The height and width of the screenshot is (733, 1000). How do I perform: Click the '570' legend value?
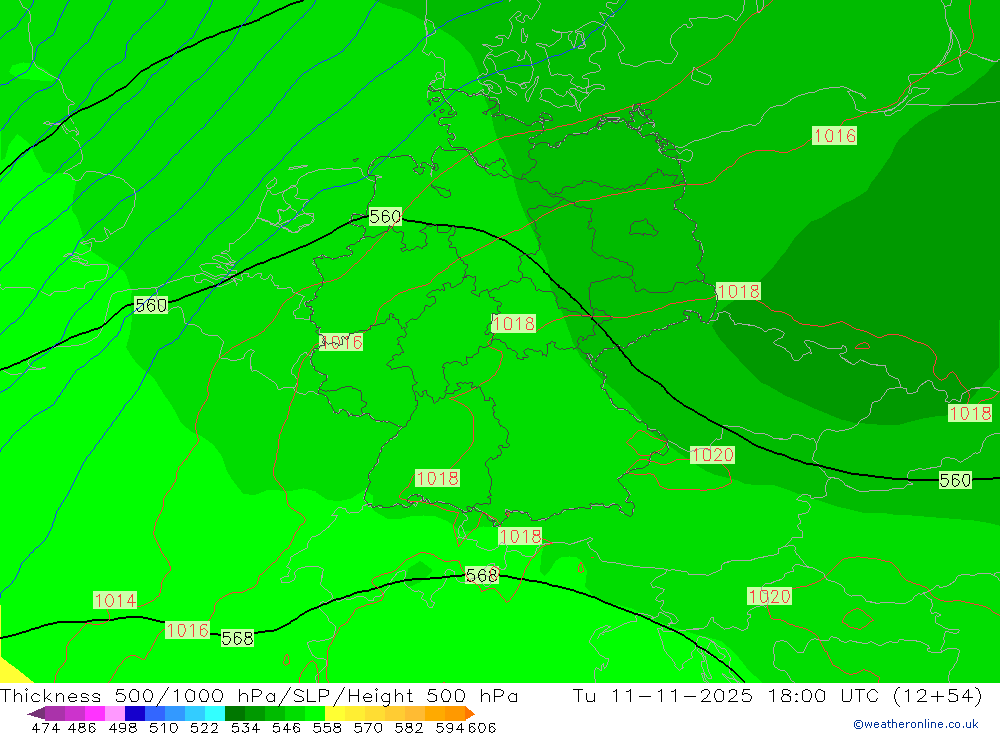tap(367, 728)
